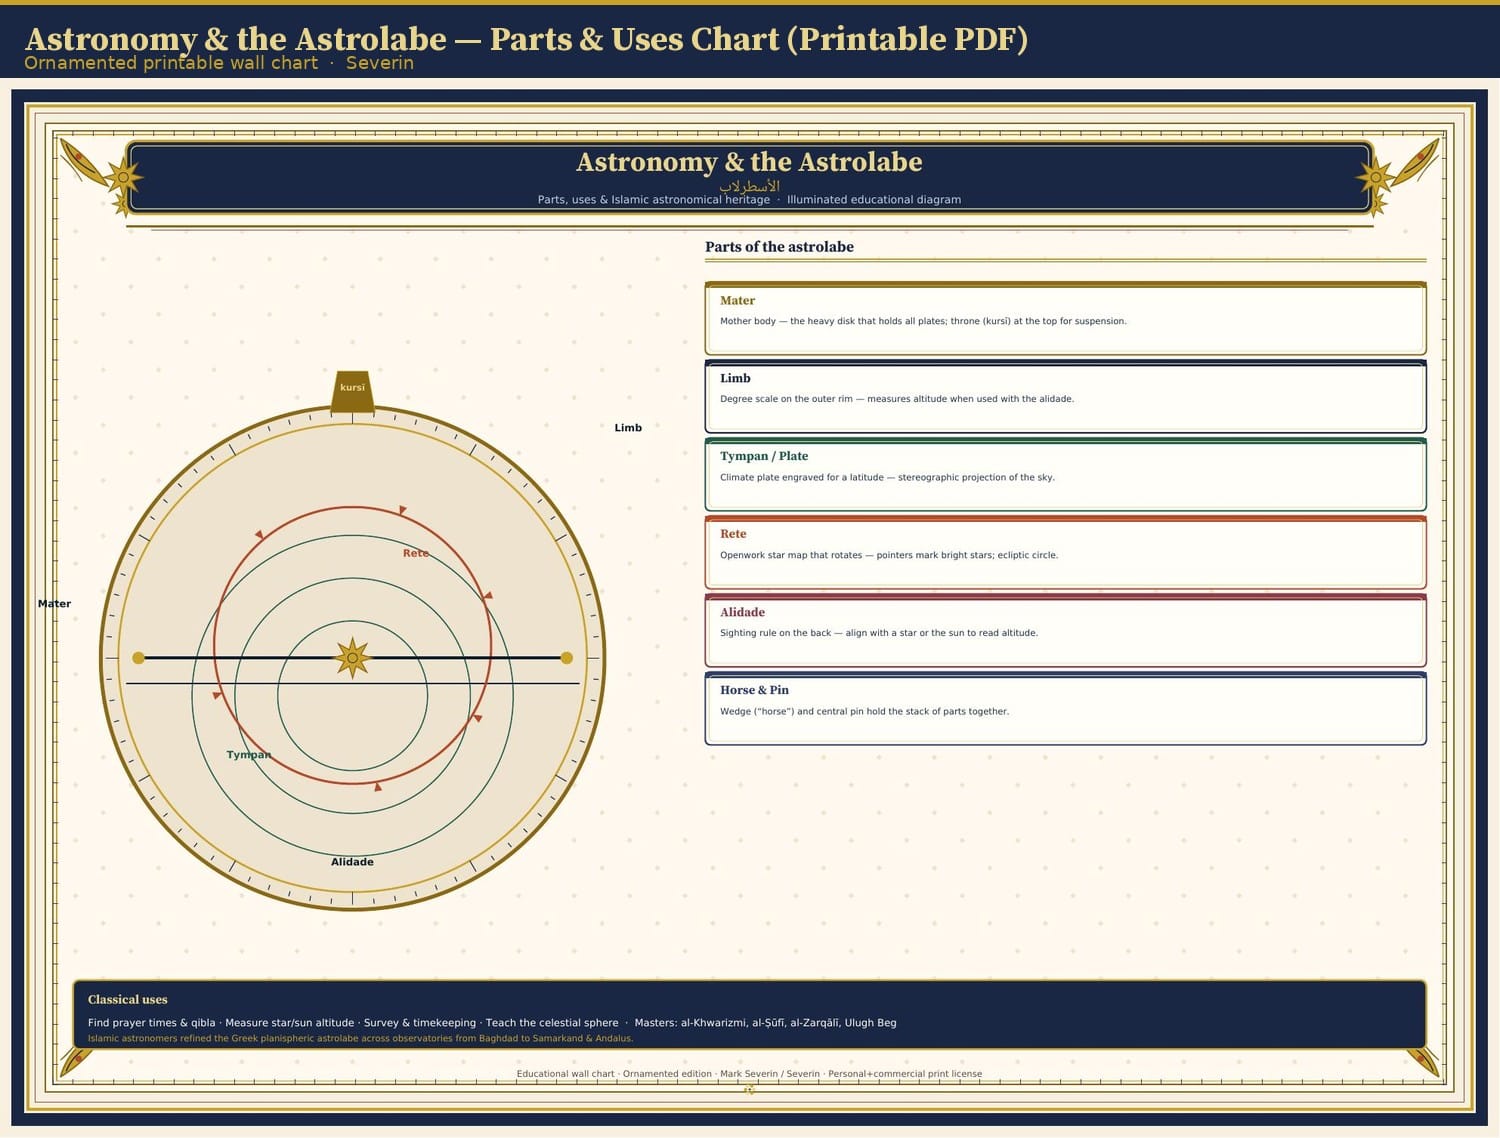Select the left gold endpoint of the alidade bar
This screenshot has height=1138, width=1500.
click(x=138, y=658)
